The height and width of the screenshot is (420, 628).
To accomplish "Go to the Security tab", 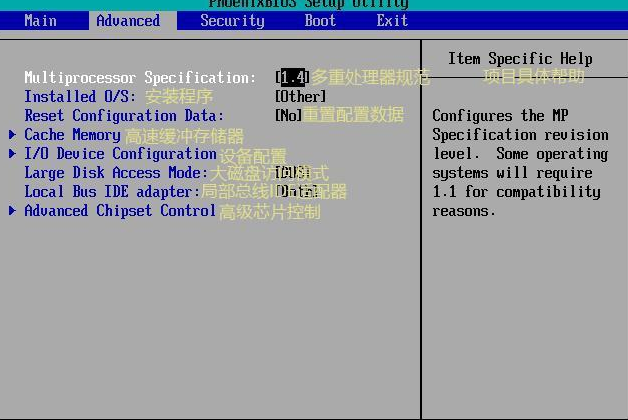I will tap(232, 20).
